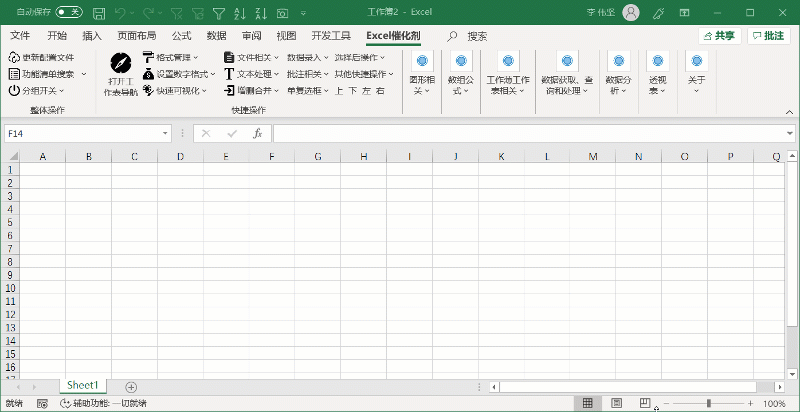Click the zoom out minus button
The height and width of the screenshot is (412, 800).
click(x=667, y=403)
